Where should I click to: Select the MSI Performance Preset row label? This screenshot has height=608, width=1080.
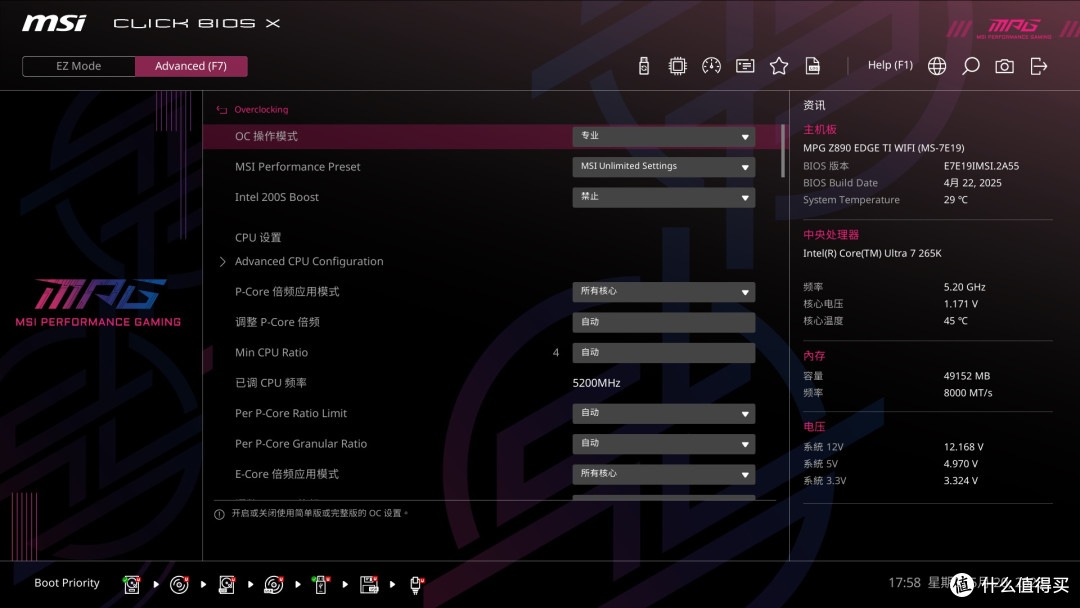[298, 167]
